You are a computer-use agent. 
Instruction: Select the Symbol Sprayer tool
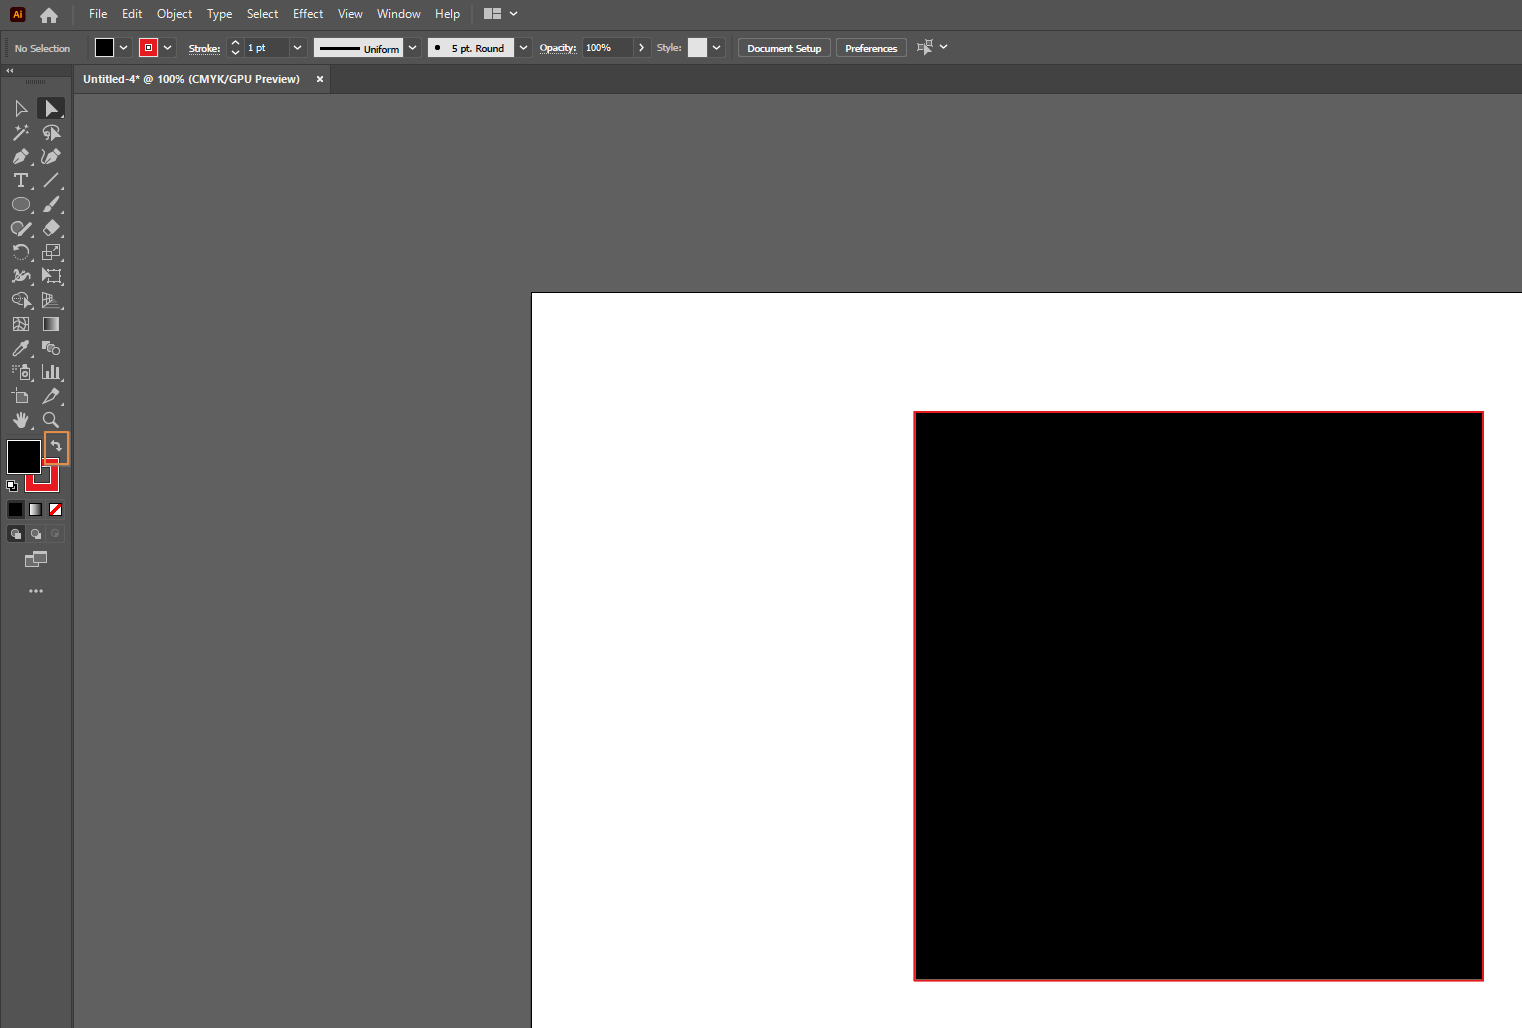21,372
